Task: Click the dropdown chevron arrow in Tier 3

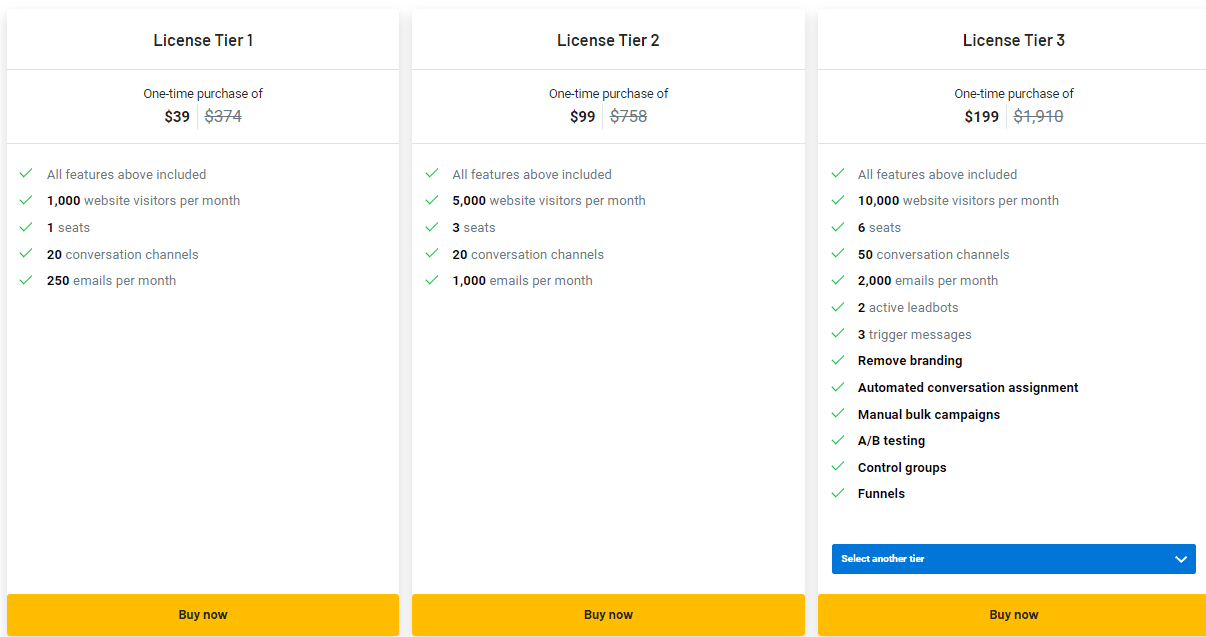Action: pos(1181,559)
